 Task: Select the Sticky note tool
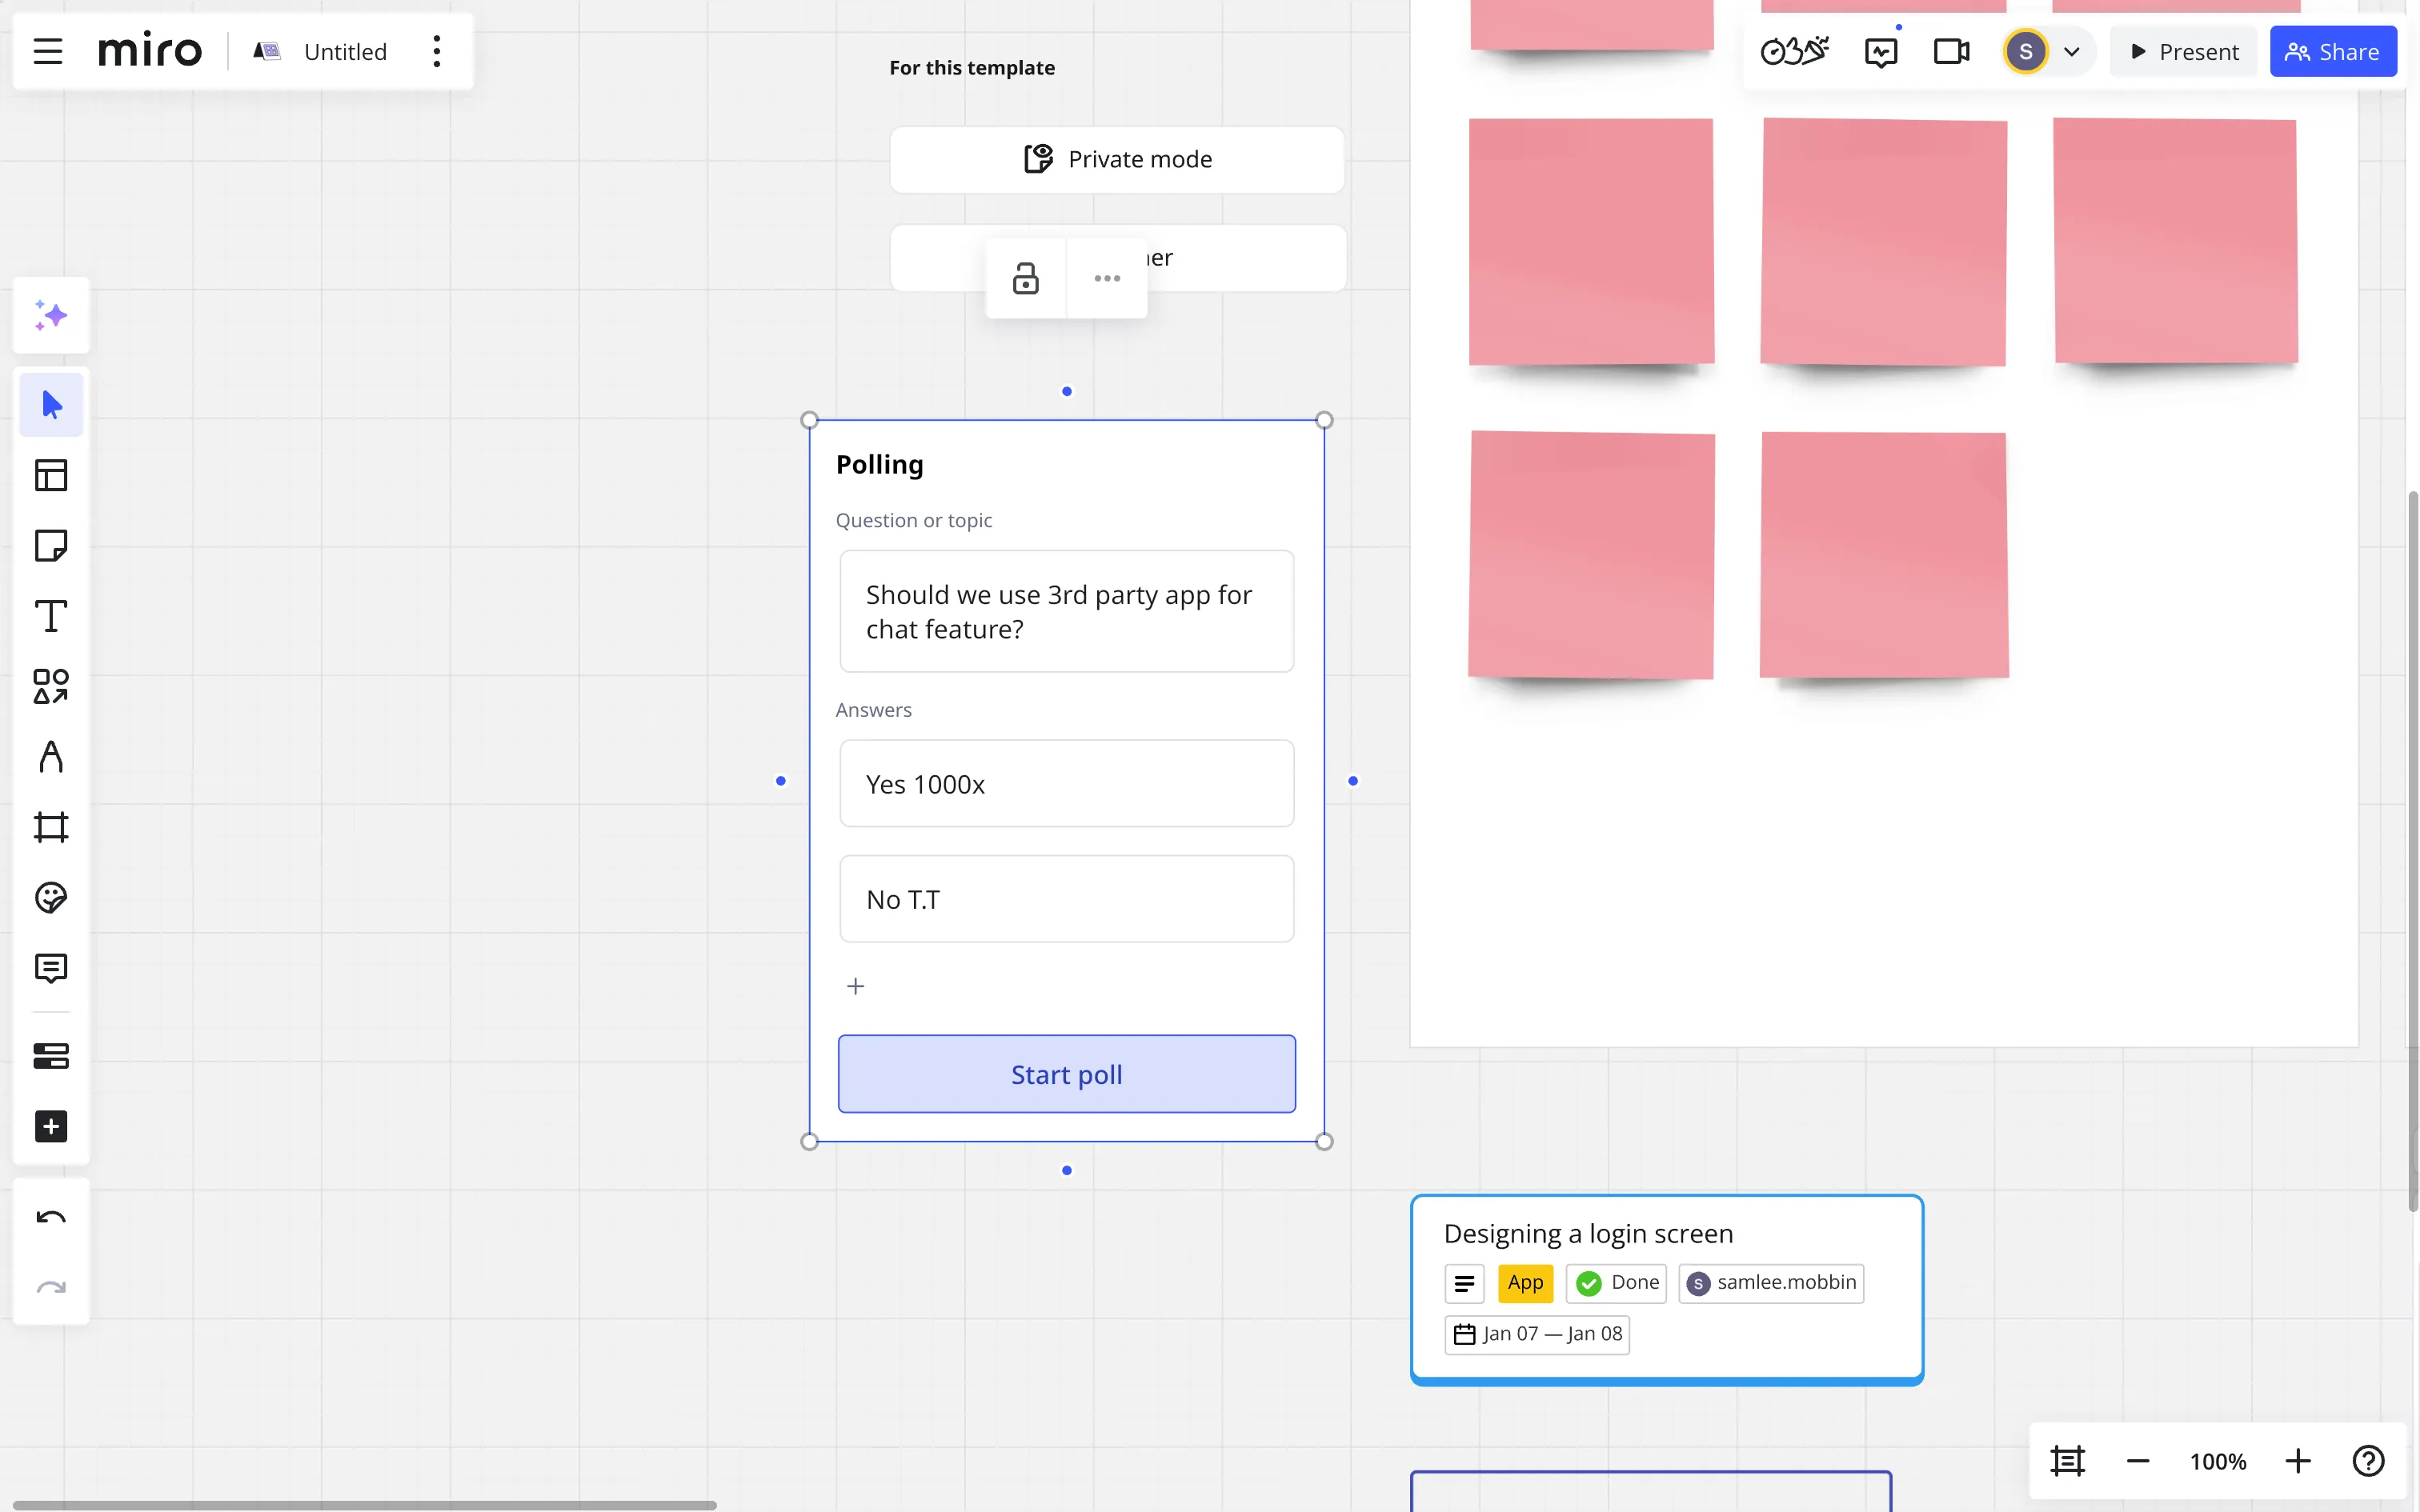pyautogui.click(x=51, y=546)
